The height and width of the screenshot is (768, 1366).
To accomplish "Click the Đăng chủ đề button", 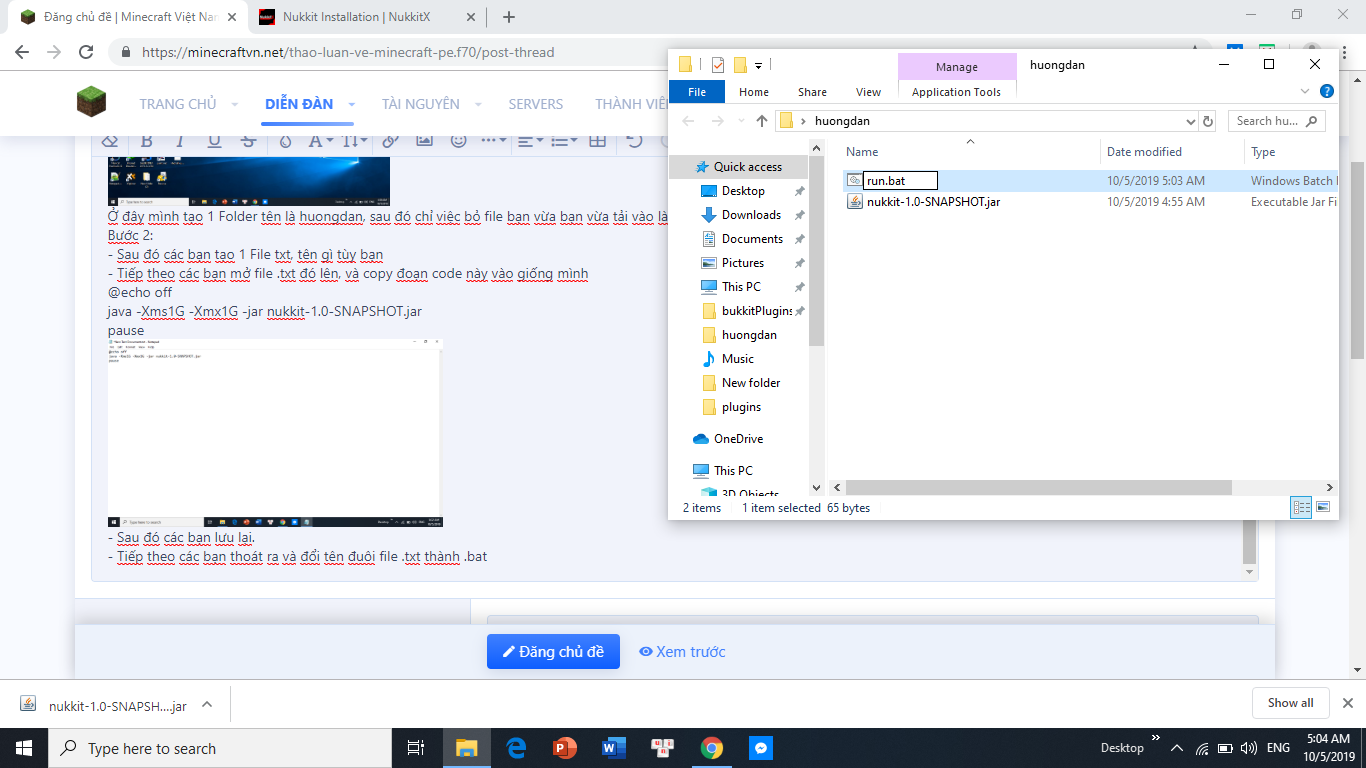I will (x=553, y=652).
